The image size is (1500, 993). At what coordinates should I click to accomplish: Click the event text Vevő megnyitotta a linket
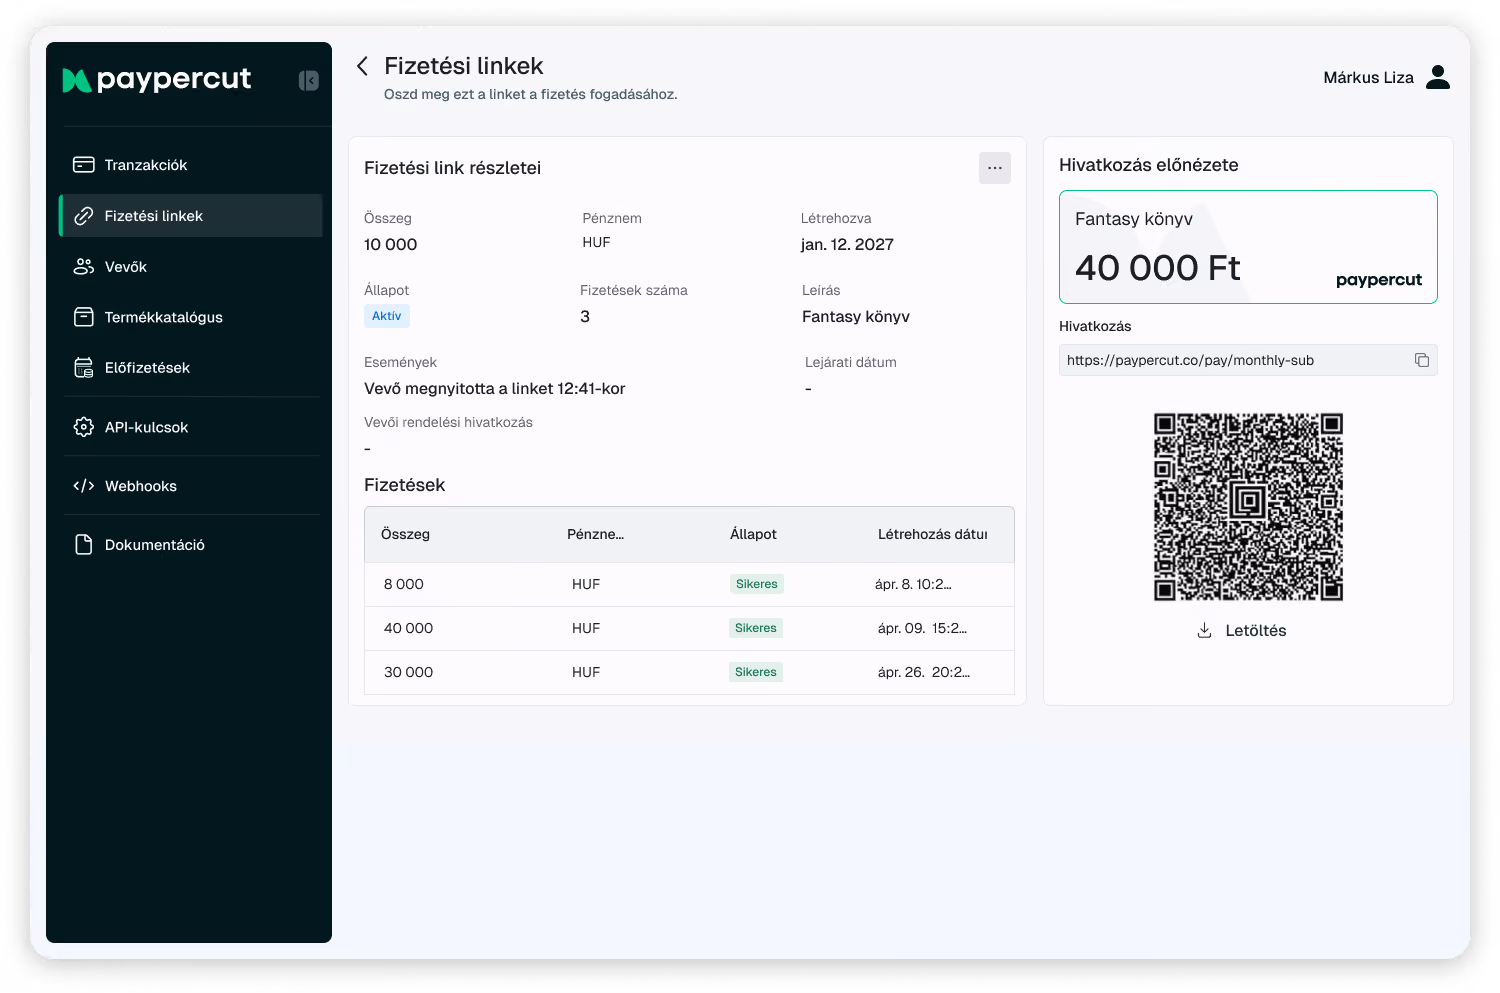[494, 388]
